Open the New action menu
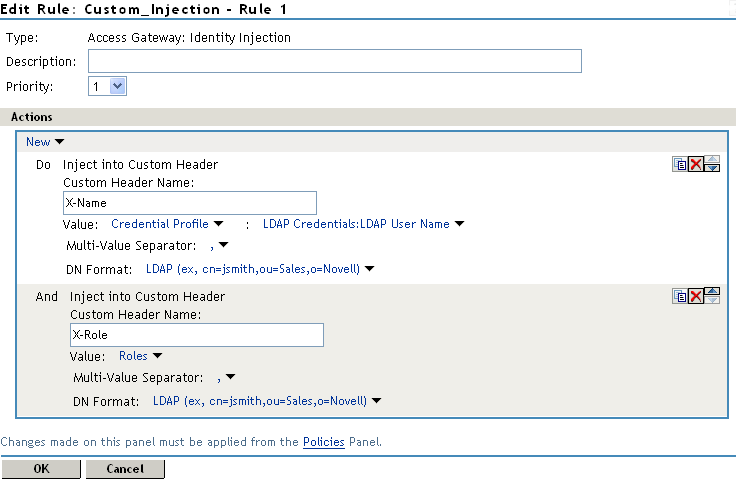The height and width of the screenshot is (479, 736). [45, 142]
